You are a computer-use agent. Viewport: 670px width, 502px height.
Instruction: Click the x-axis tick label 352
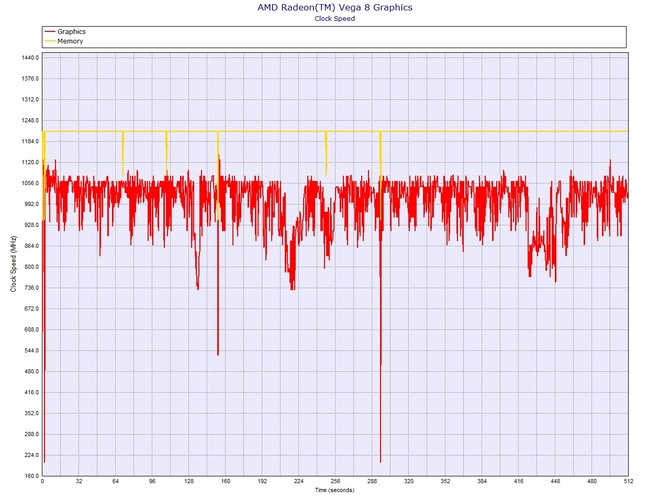tap(446, 481)
